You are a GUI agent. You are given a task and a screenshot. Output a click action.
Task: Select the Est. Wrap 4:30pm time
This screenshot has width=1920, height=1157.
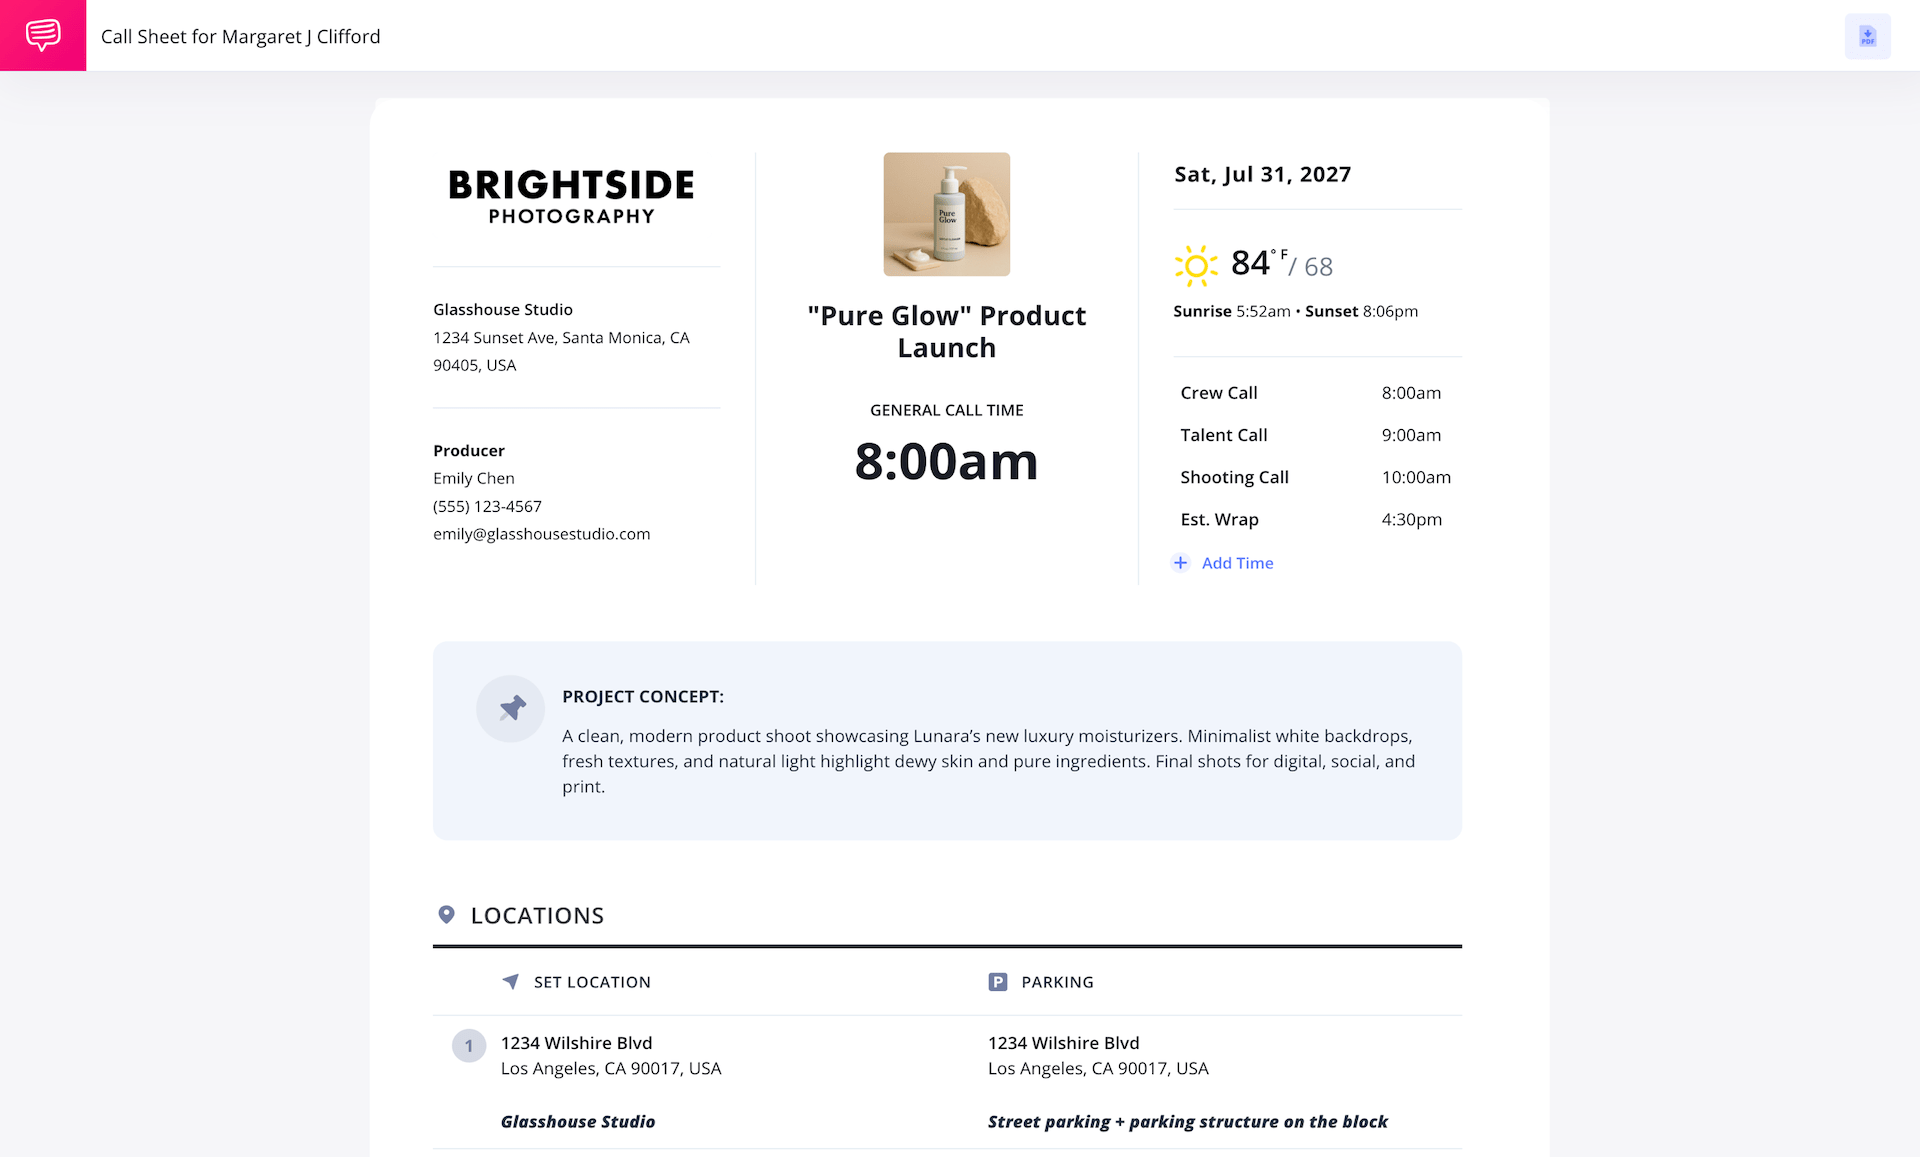pyautogui.click(x=1411, y=519)
